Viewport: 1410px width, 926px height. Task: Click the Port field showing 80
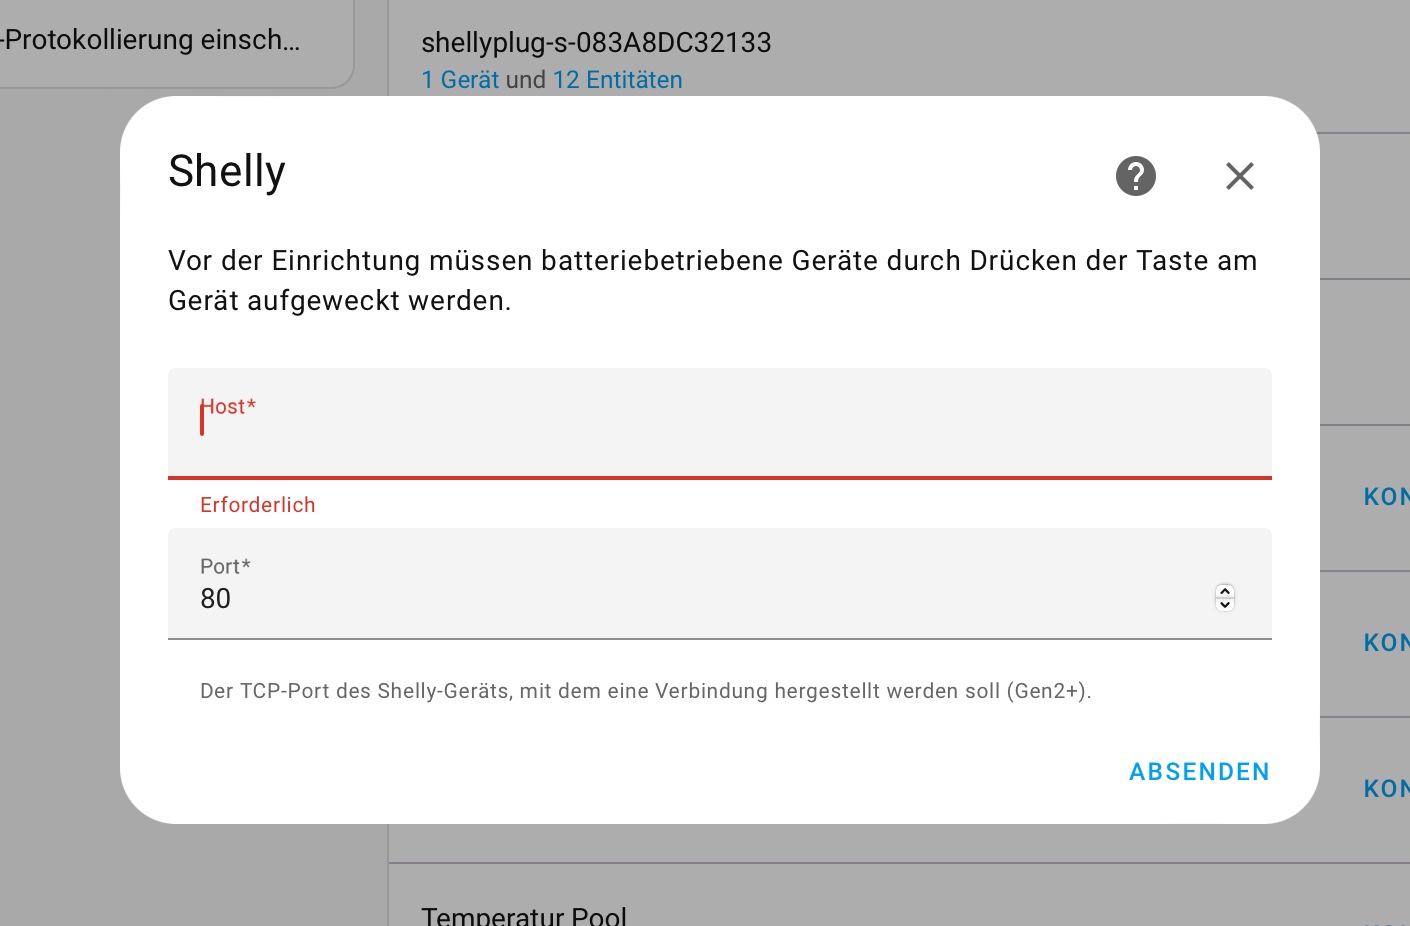click(x=700, y=598)
